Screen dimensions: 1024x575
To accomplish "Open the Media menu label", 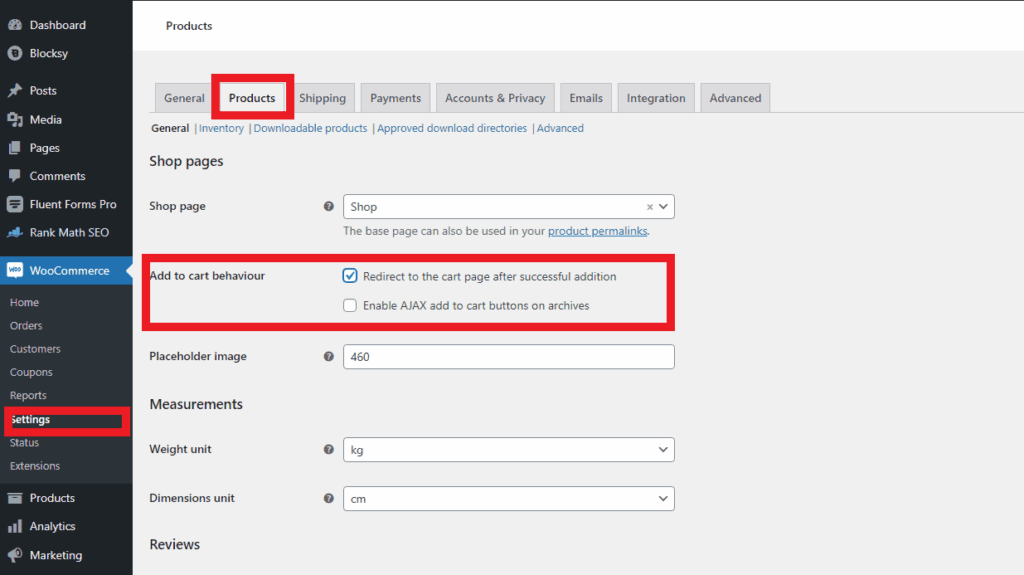I will point(46,120).
